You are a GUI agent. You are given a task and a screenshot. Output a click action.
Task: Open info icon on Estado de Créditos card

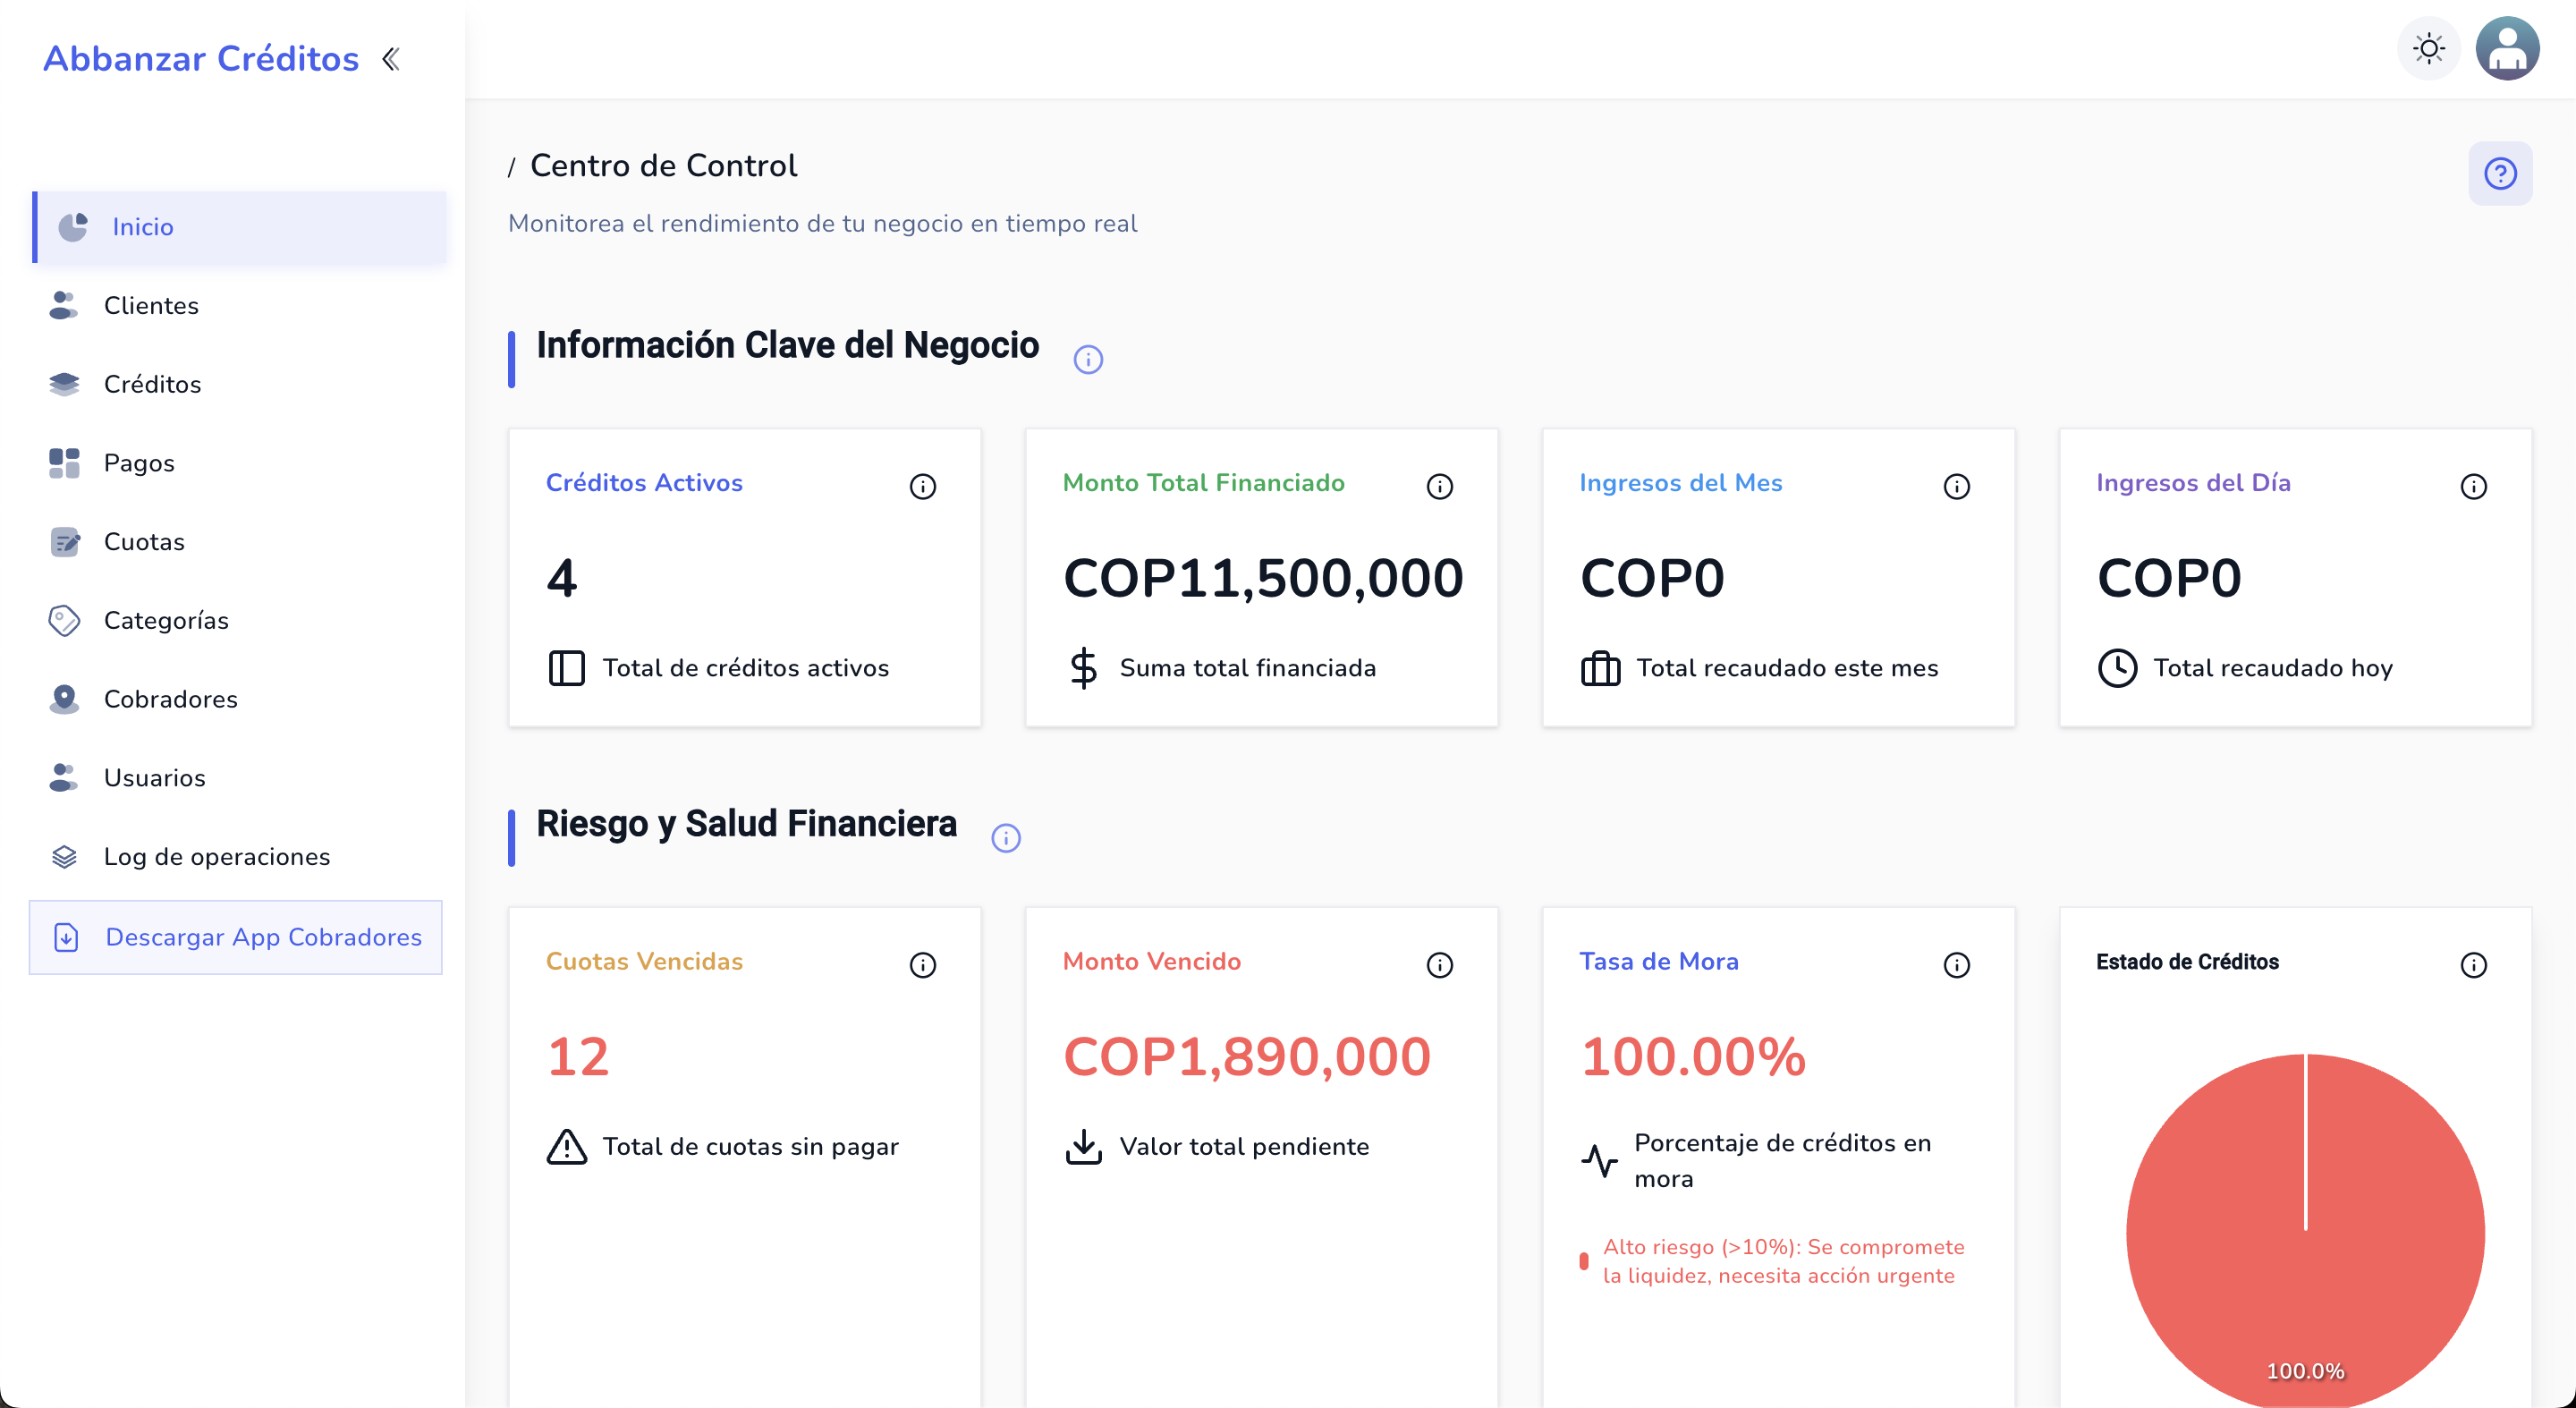[2474, 965]
